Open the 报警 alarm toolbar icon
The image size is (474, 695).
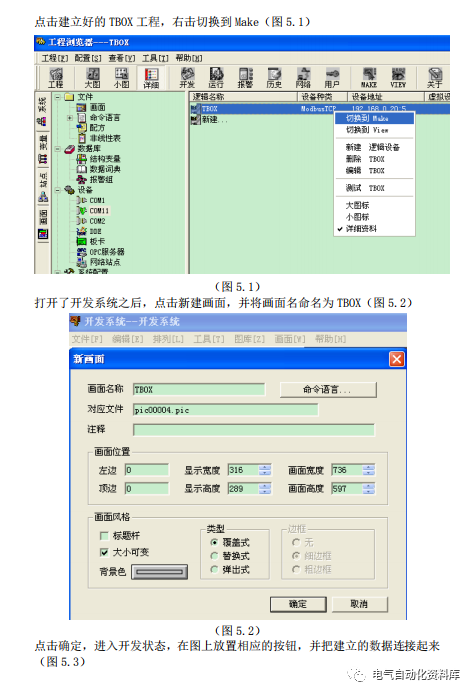[245, 78]
